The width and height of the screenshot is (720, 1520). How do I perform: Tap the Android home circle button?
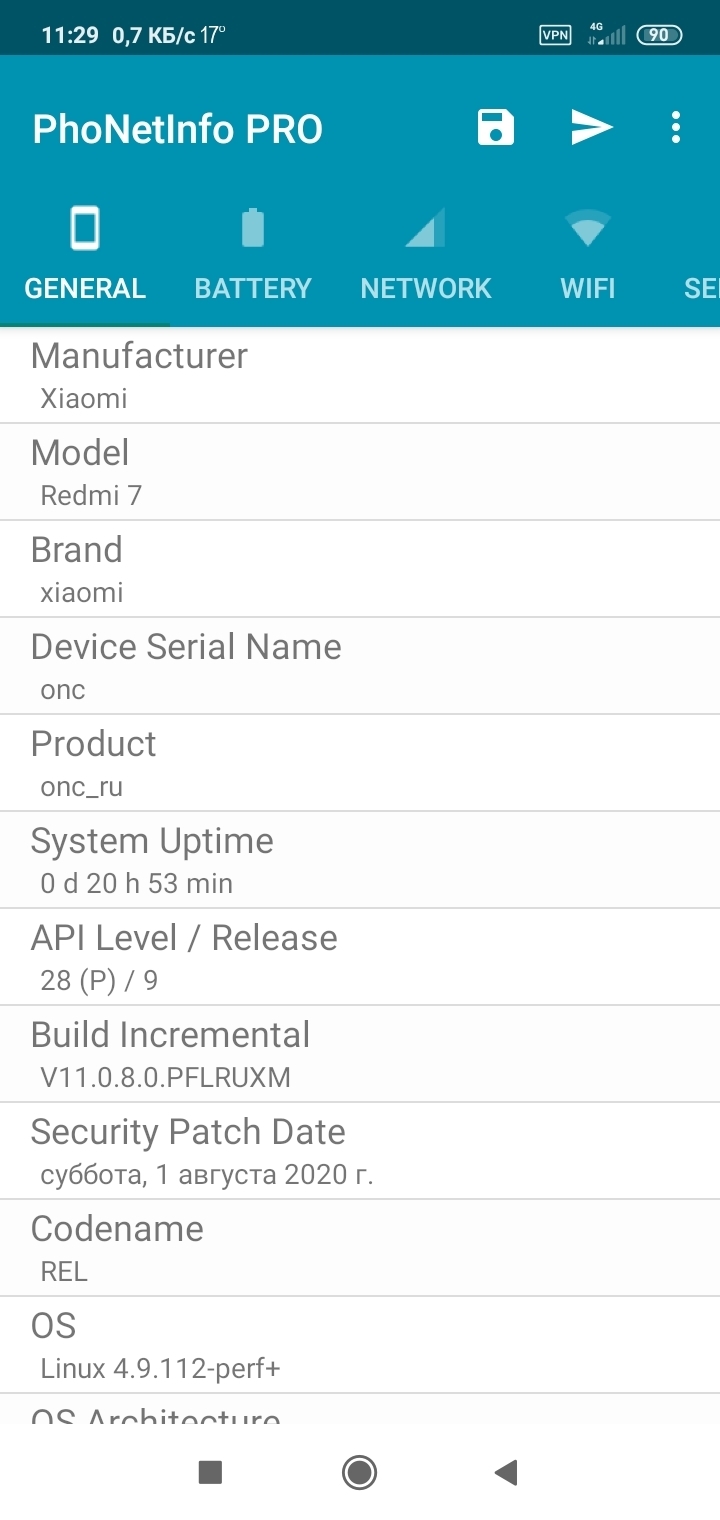point(359,1472)
